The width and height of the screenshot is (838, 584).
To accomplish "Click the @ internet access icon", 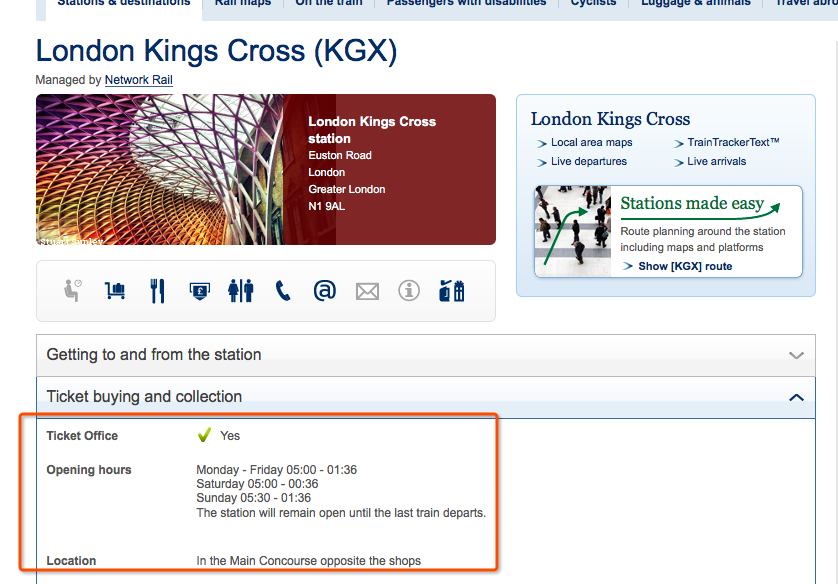I will coord(325,291).
